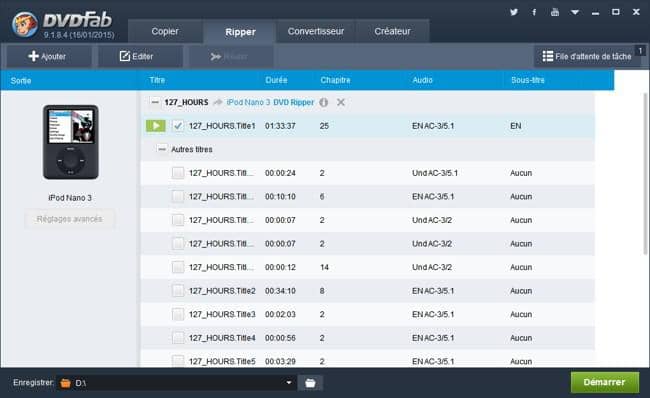
Task: Select the EN subtitle cell of Title1
Action: [x=516, y=126]
